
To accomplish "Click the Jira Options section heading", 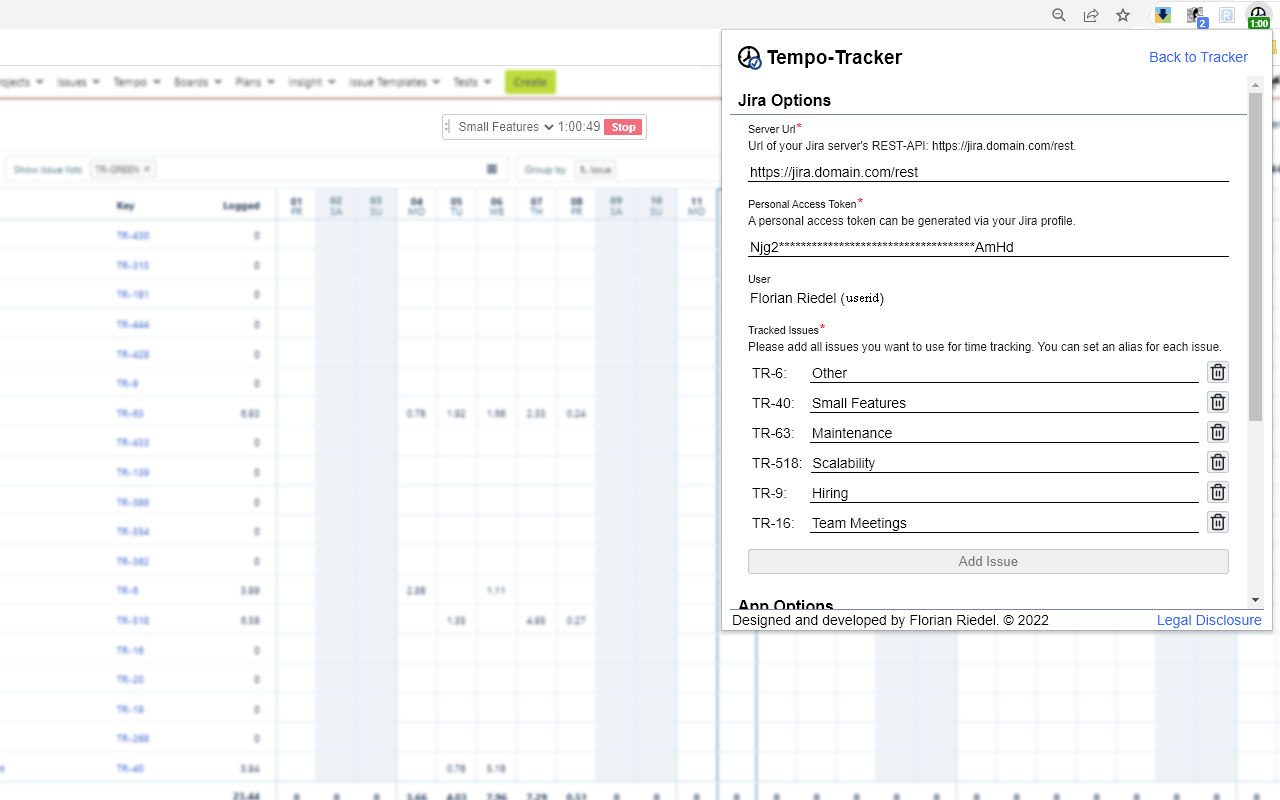I will click(x=784, y=100).
